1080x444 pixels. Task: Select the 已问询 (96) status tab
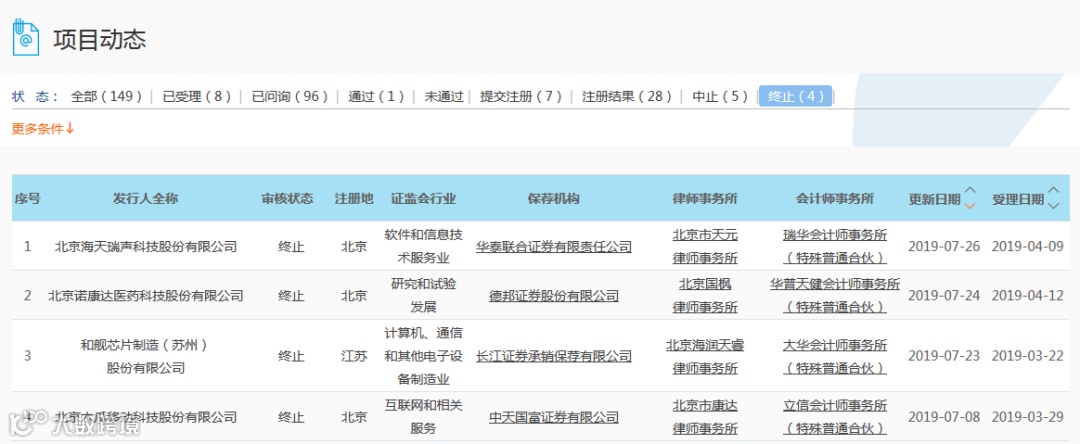pos(289,96)
